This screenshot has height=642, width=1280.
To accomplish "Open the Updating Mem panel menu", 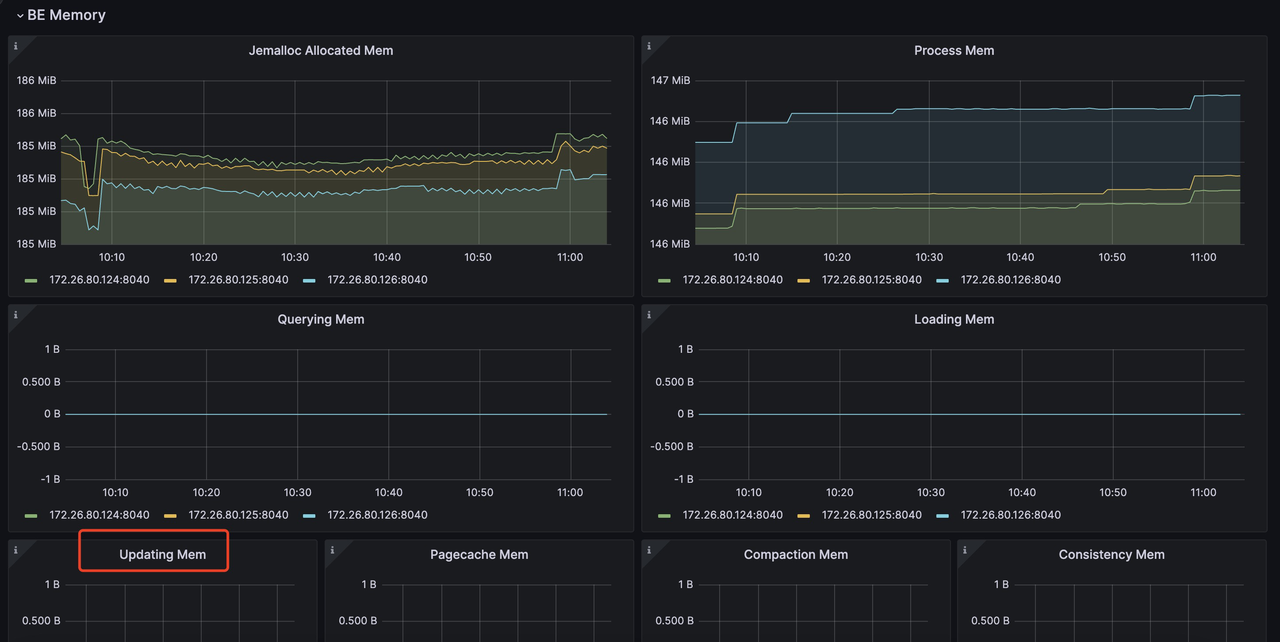I will point(153,553).
